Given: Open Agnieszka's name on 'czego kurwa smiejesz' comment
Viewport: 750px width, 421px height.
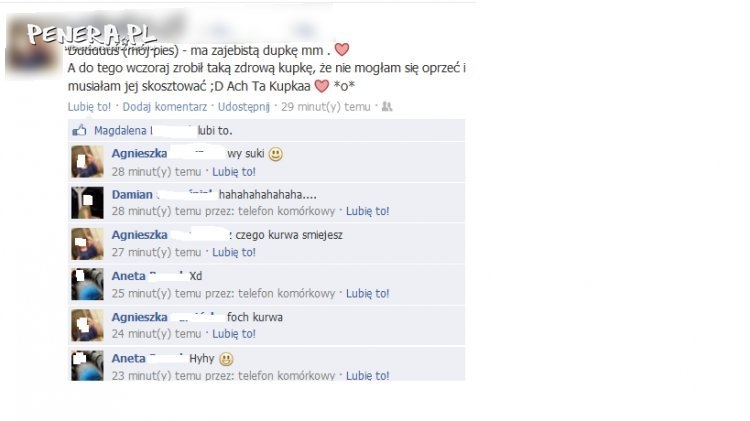Looking at the screenshot, I should (140, 235).
